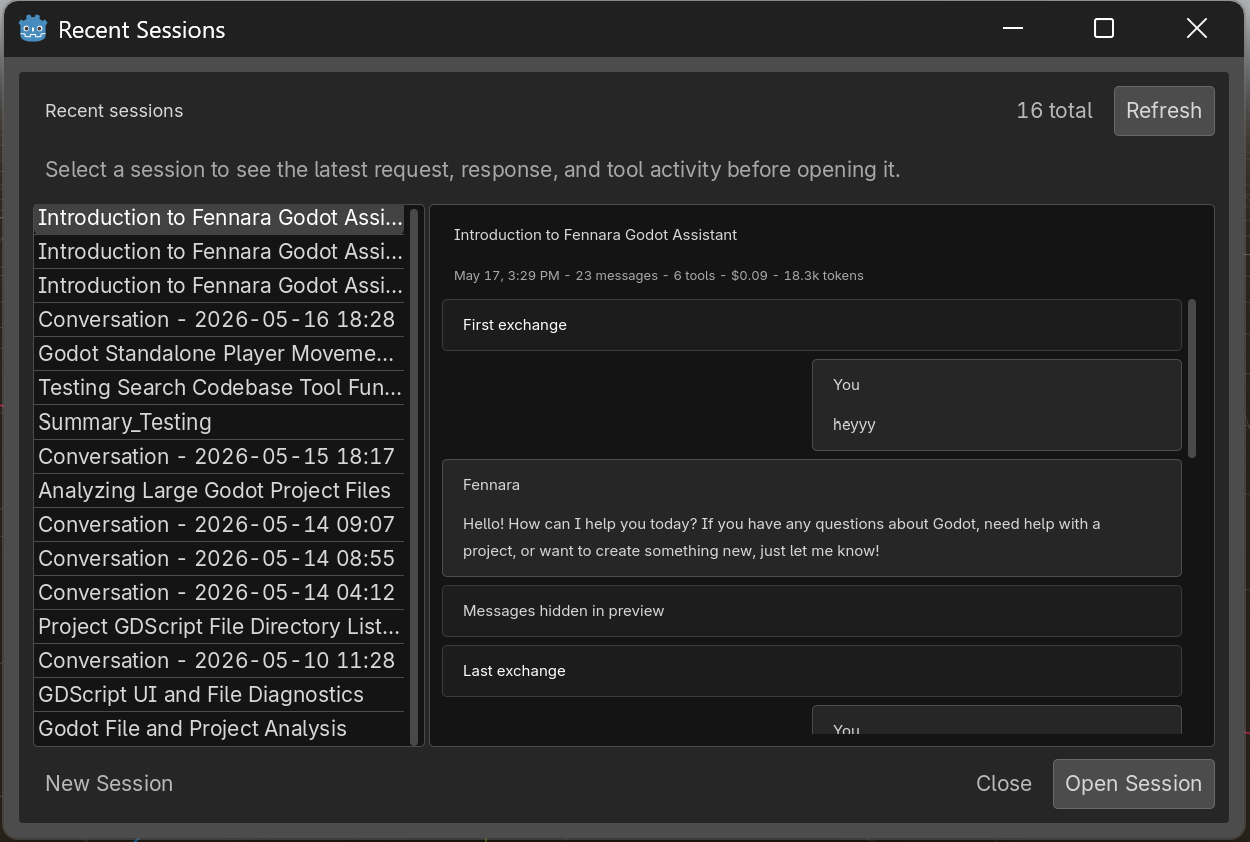The height and width of the screenshot is (842, 1250).
Task: Click the First exchange header in preview
Action: [811, 325]
